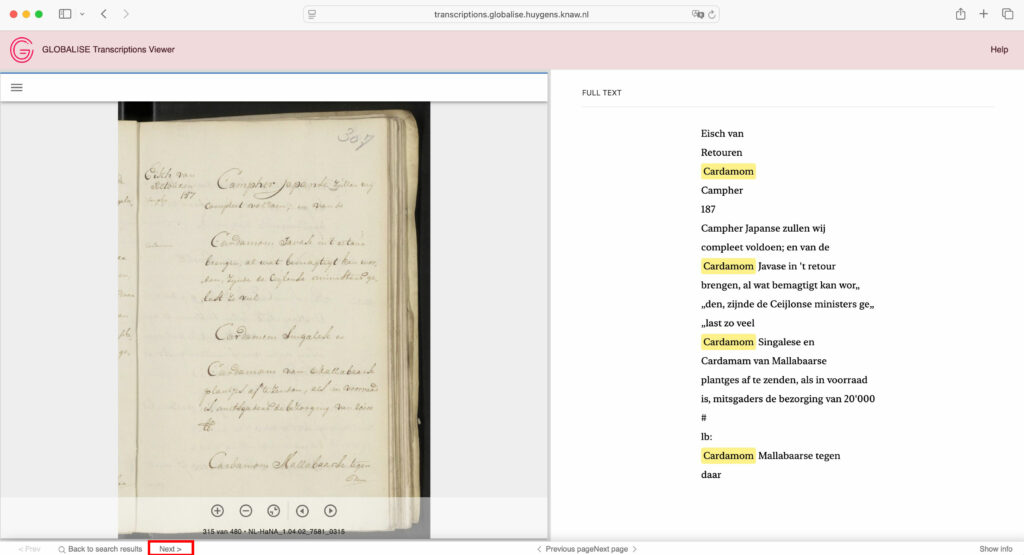Select the '„last zo veel' line

728,323
